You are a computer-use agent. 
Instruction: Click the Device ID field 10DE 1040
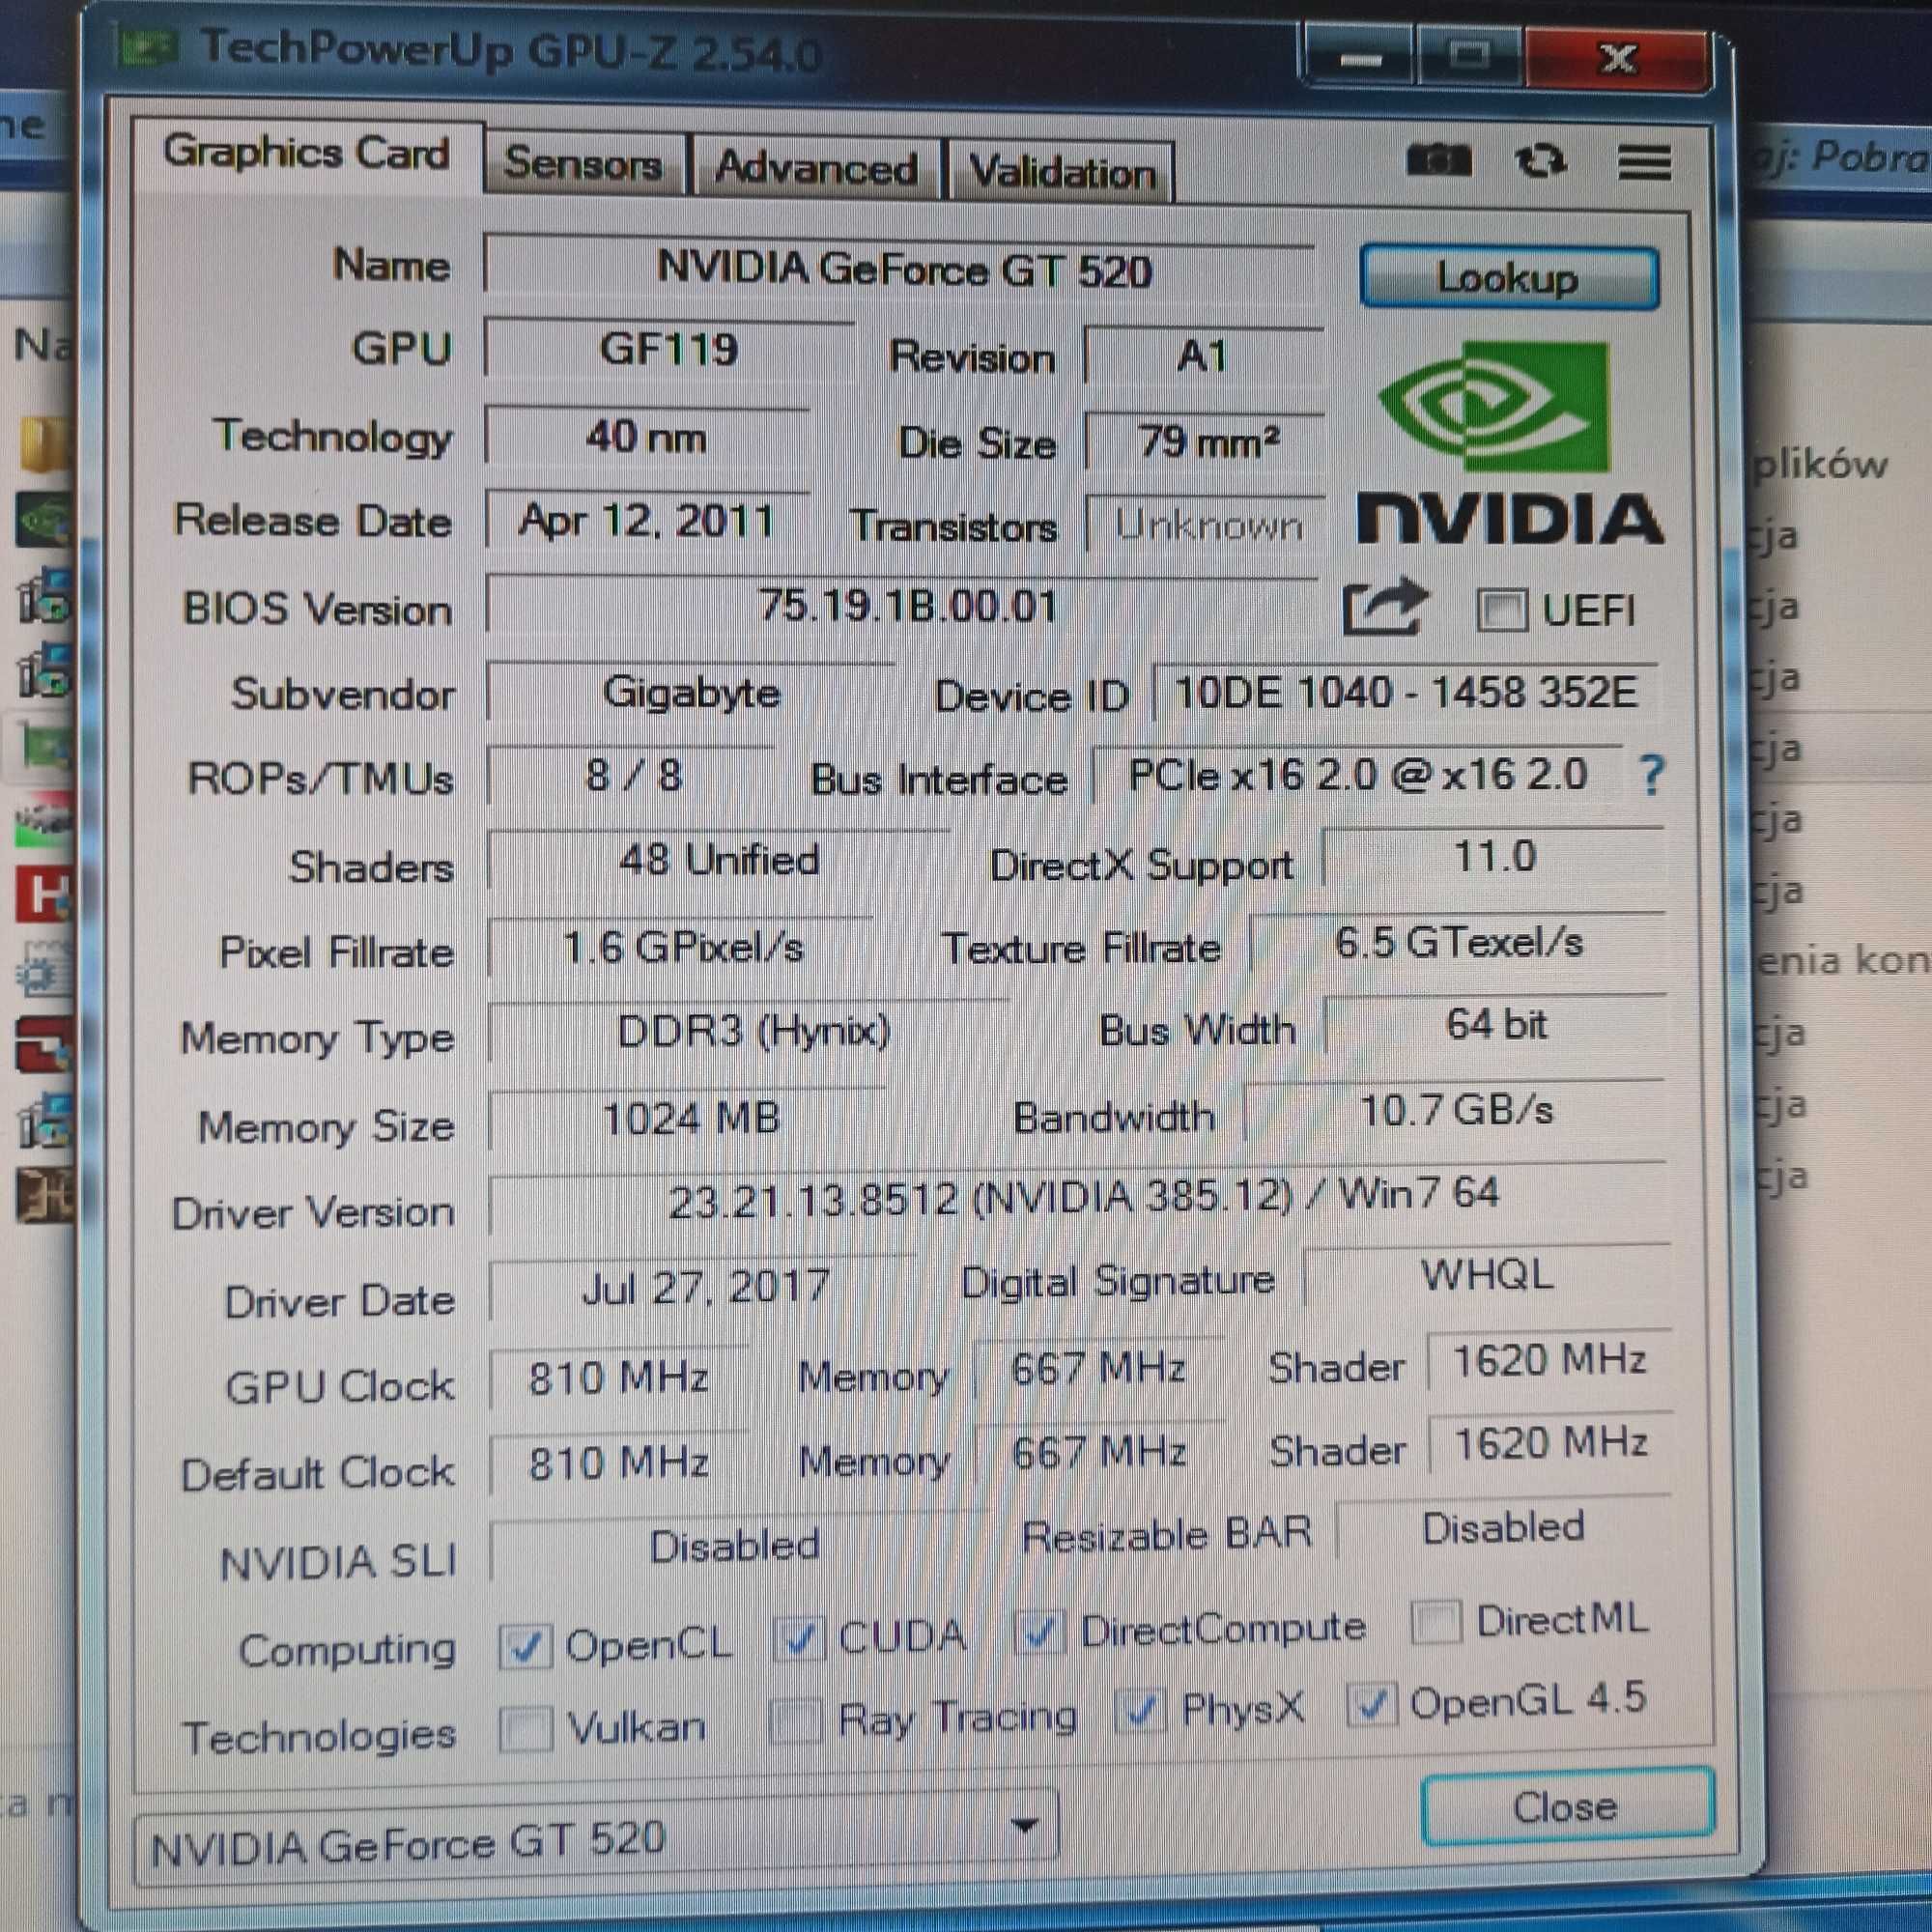click(x=1404, y=692)
